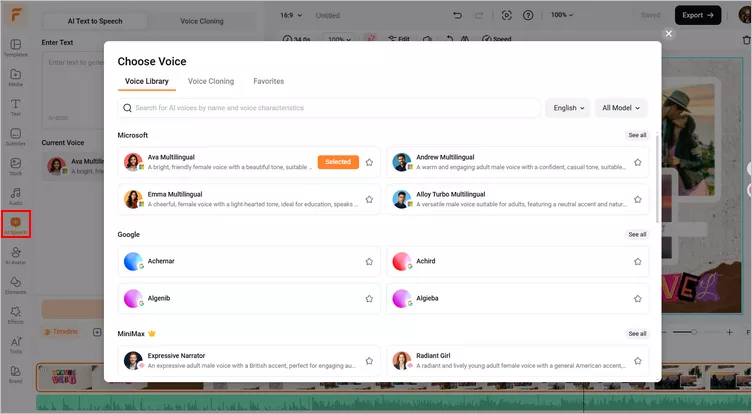Click the Enter Text area in left panel
Image resolution: width=752 pixels, height=414 pixels.
[x=73, y=89]
